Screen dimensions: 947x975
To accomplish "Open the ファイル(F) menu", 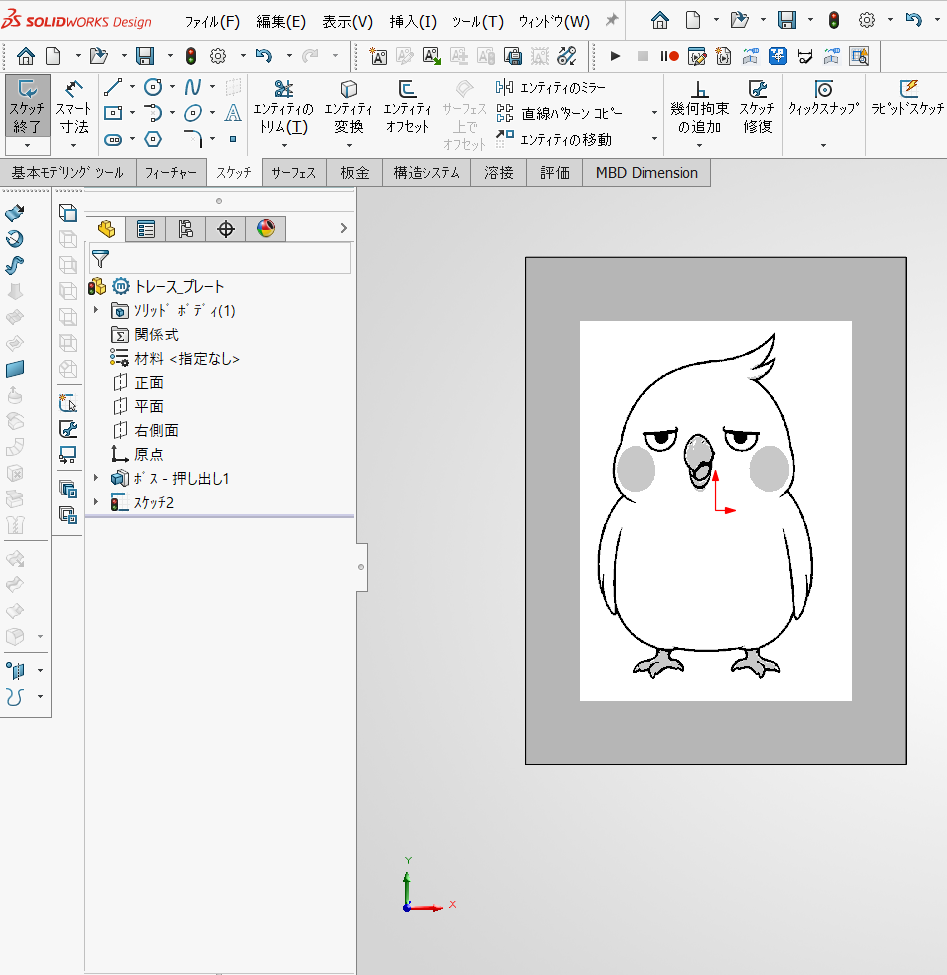I will [212, 22].
